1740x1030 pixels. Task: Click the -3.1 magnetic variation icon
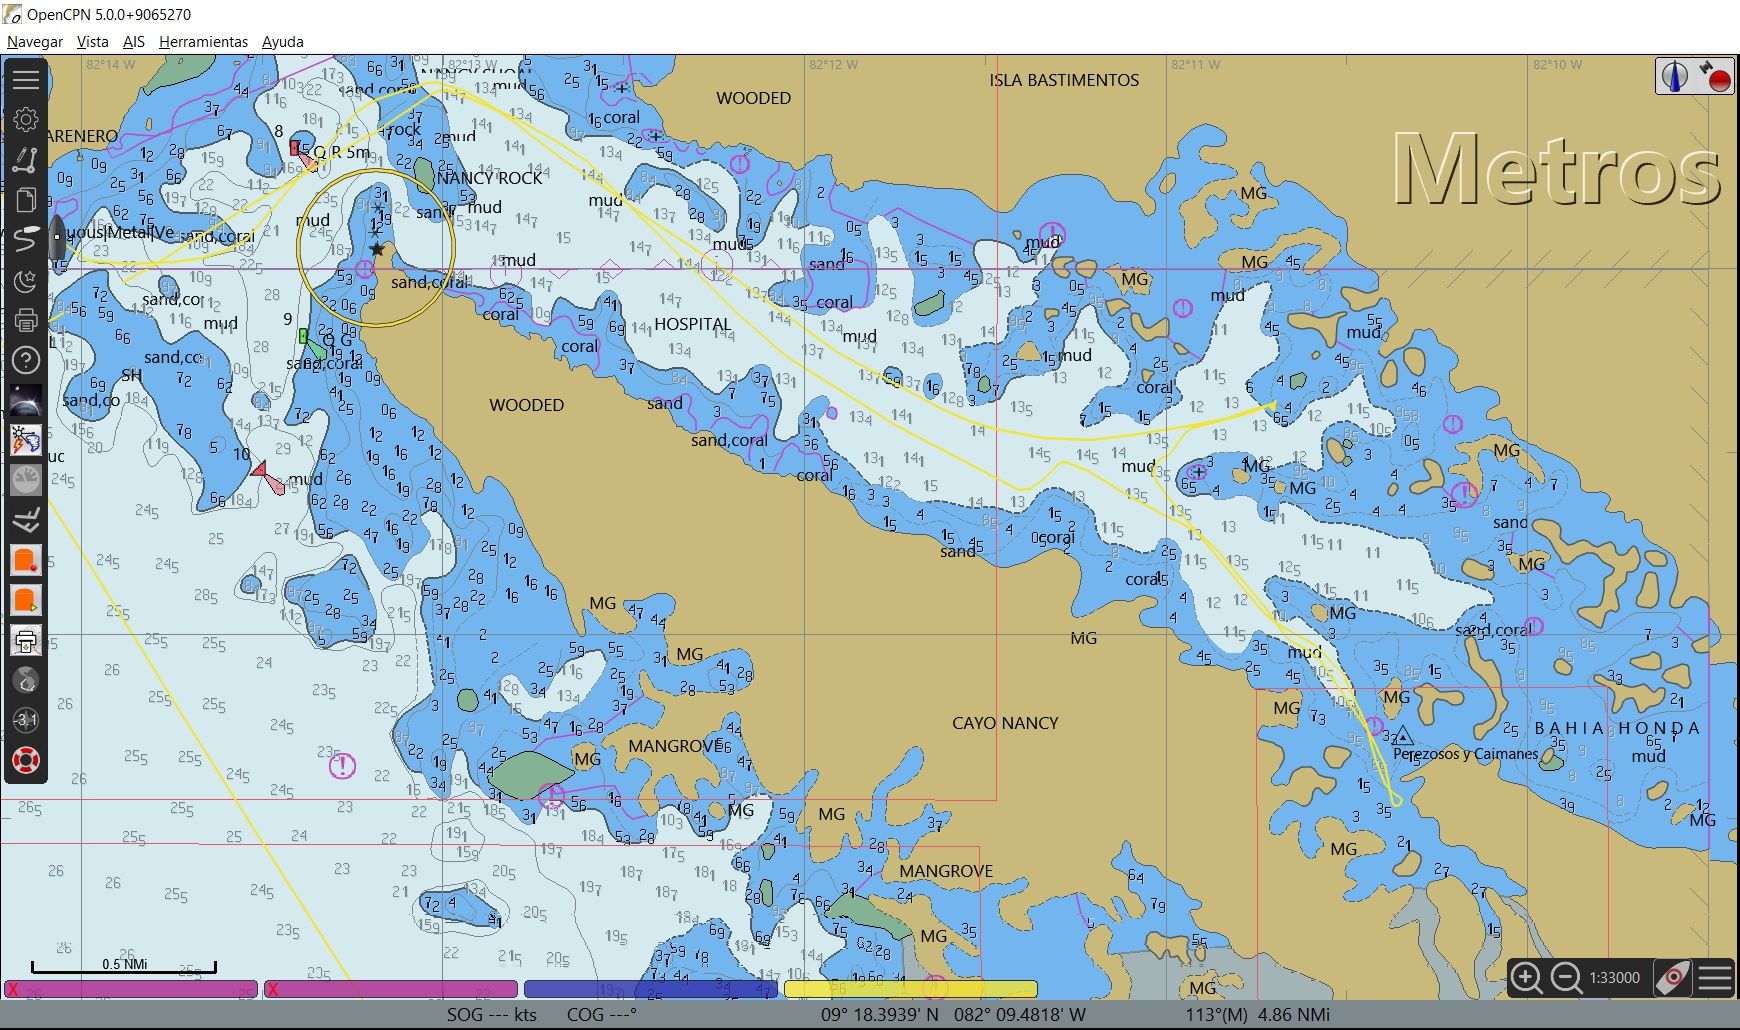pos(26,720)
